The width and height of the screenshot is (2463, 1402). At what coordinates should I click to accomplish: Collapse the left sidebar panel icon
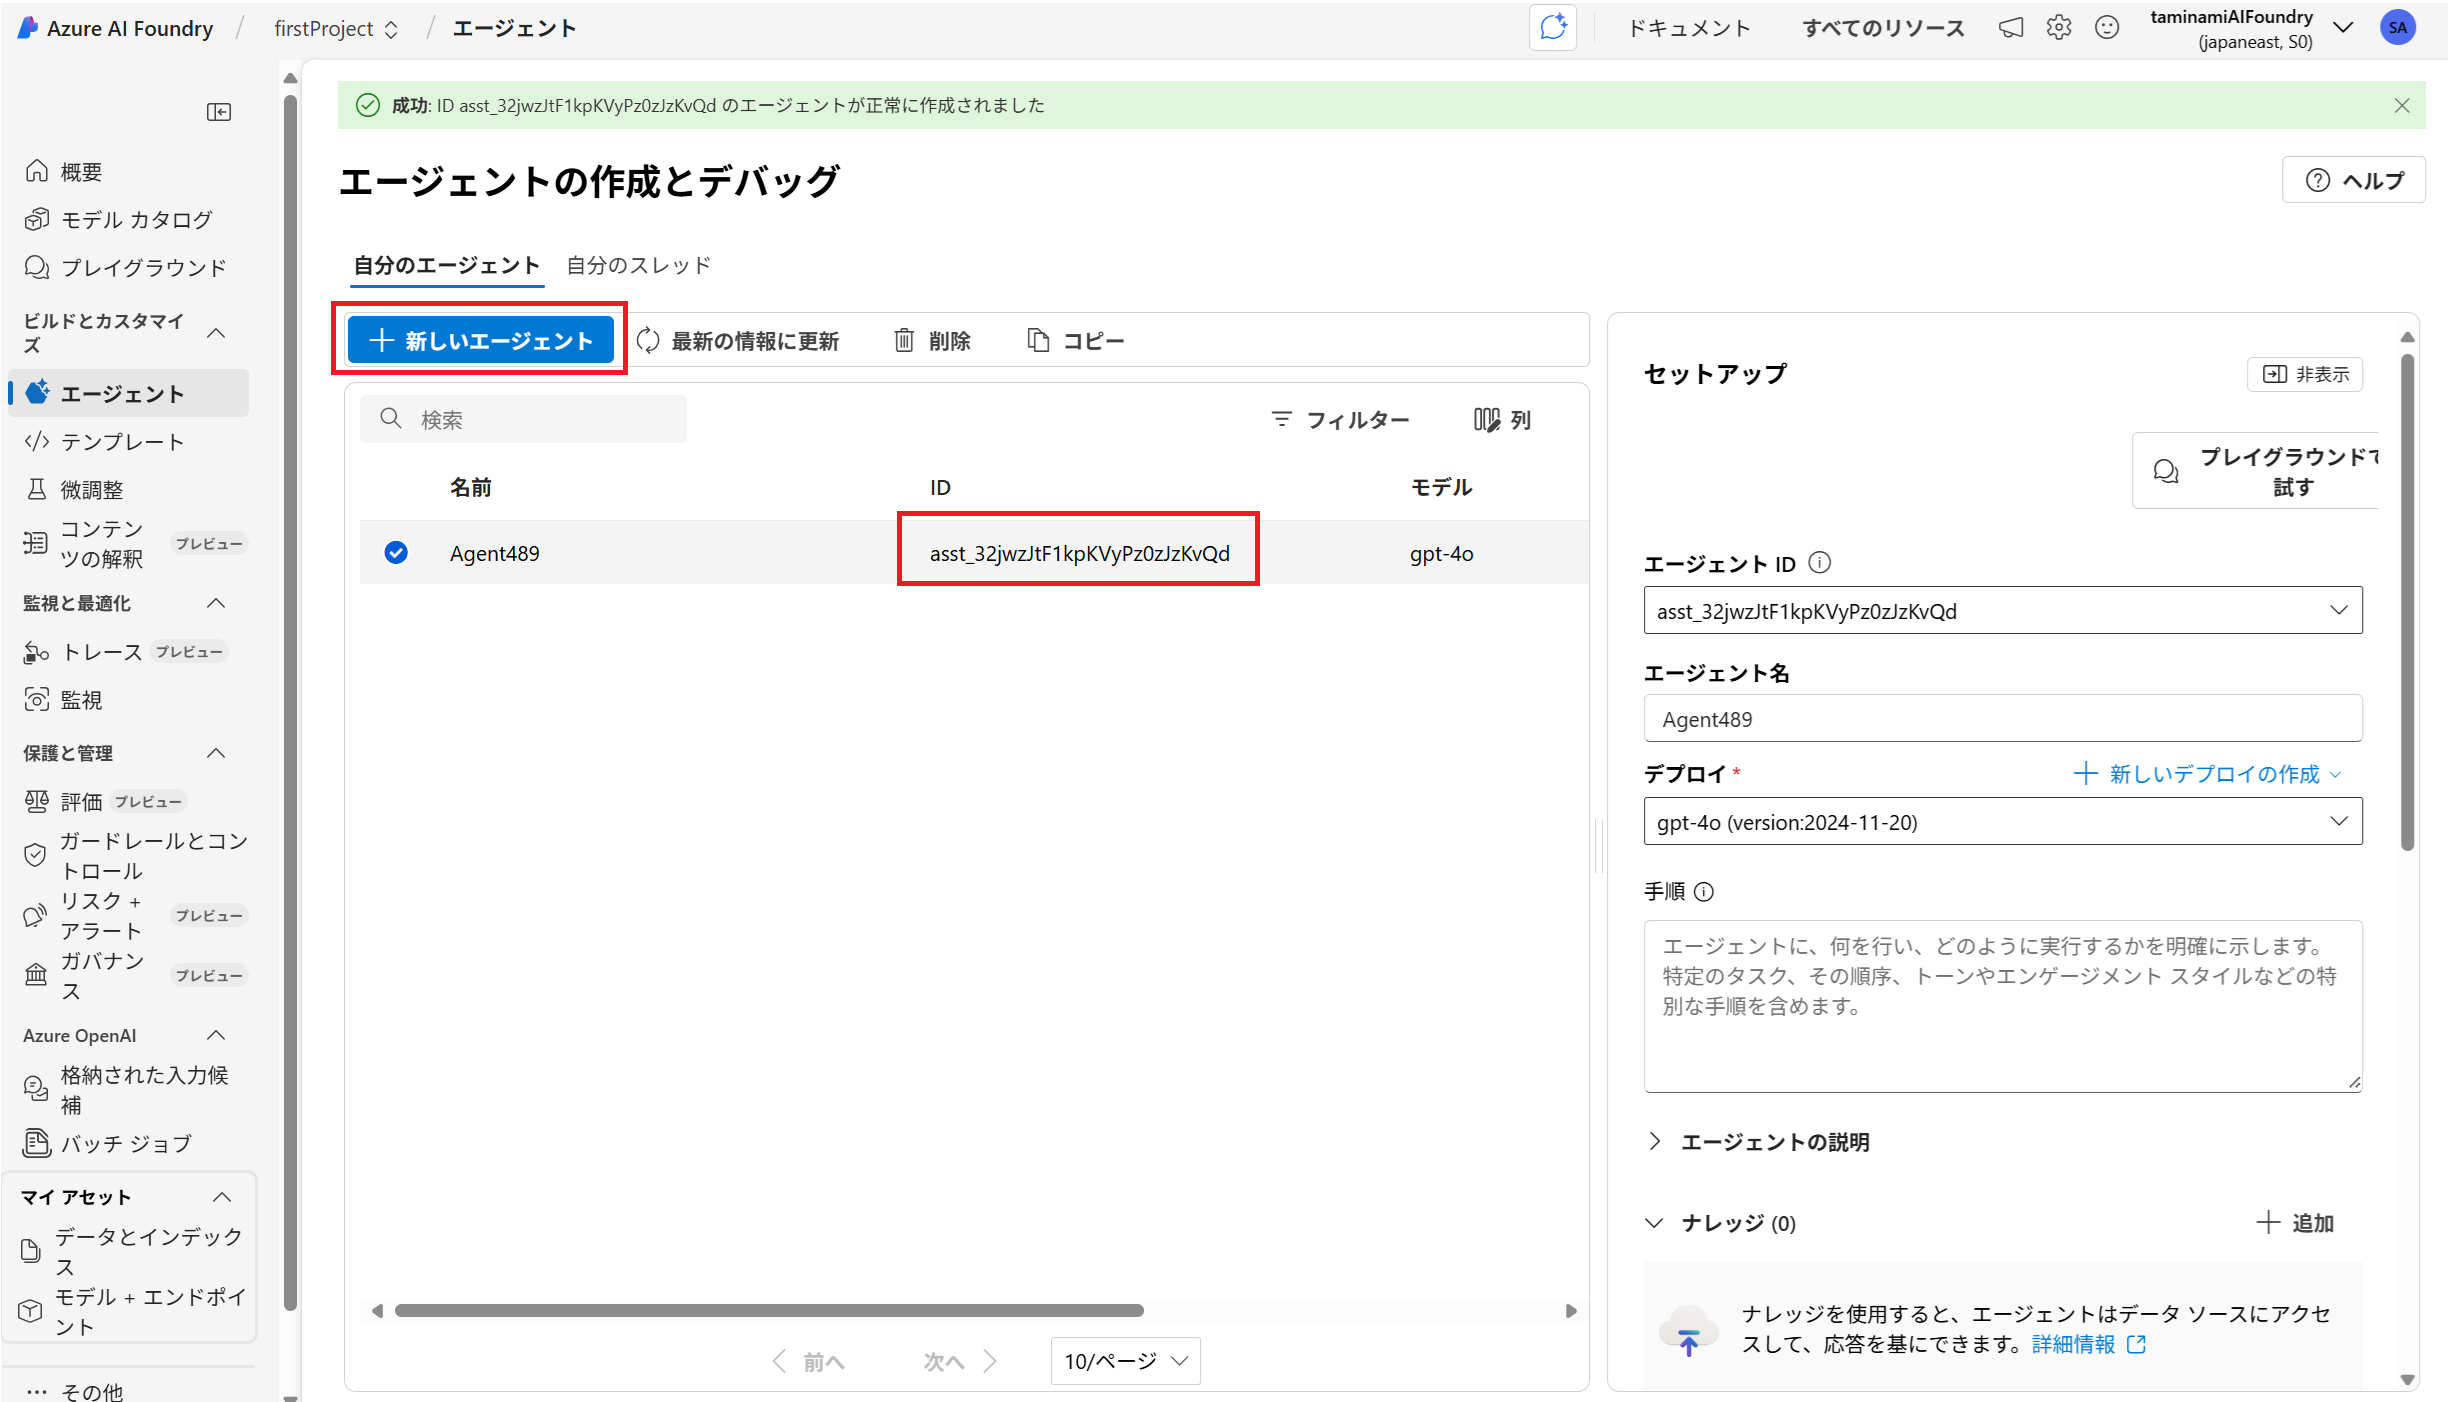click(219, 112)
